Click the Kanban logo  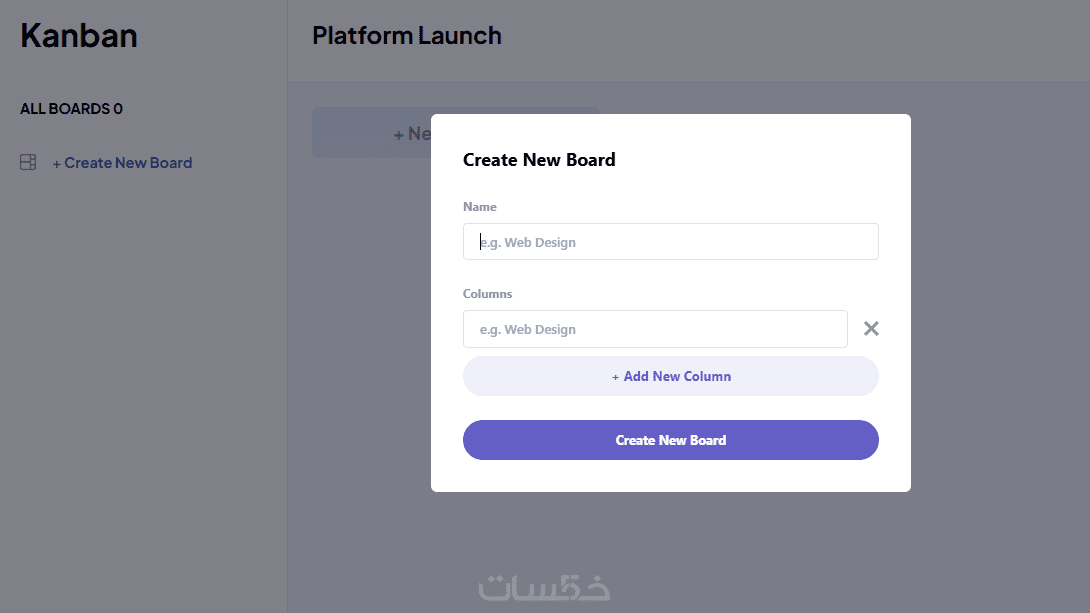79,36
